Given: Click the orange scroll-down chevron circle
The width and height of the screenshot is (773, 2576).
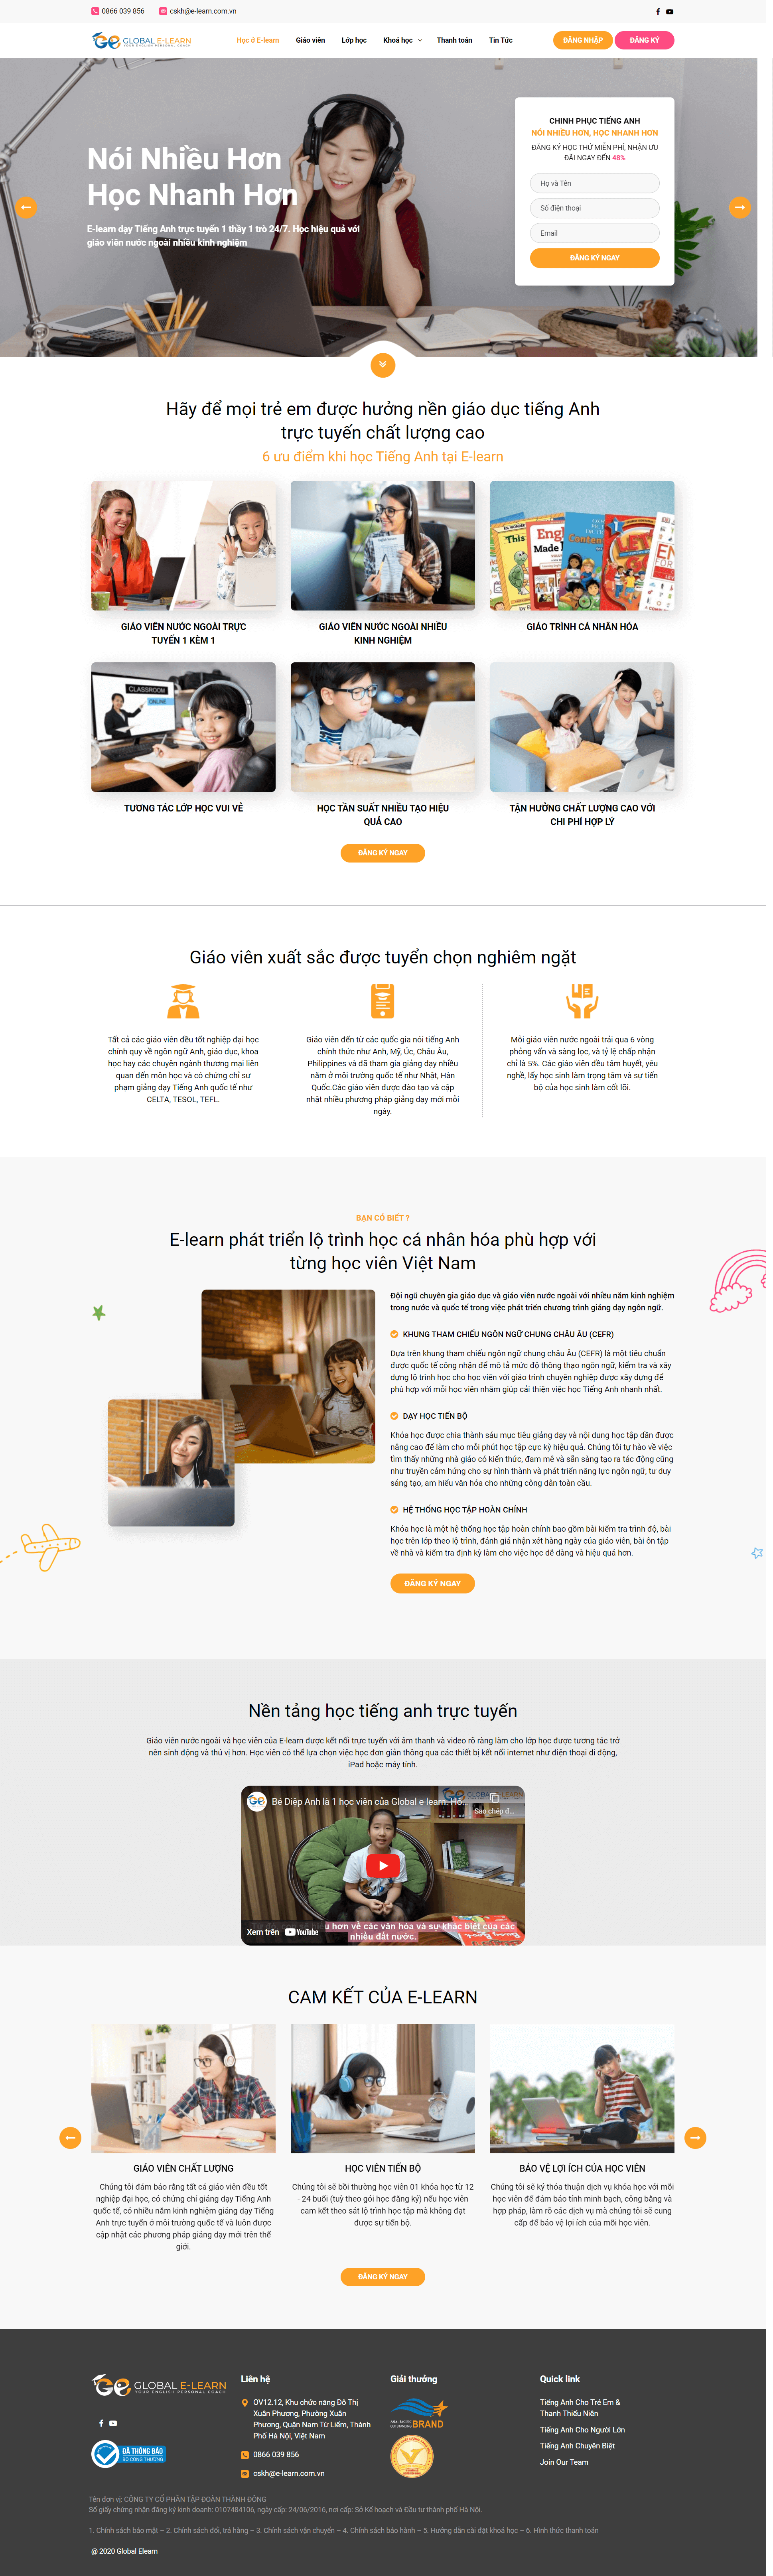Looking at the screenshot, I should [x=382, y=365].
